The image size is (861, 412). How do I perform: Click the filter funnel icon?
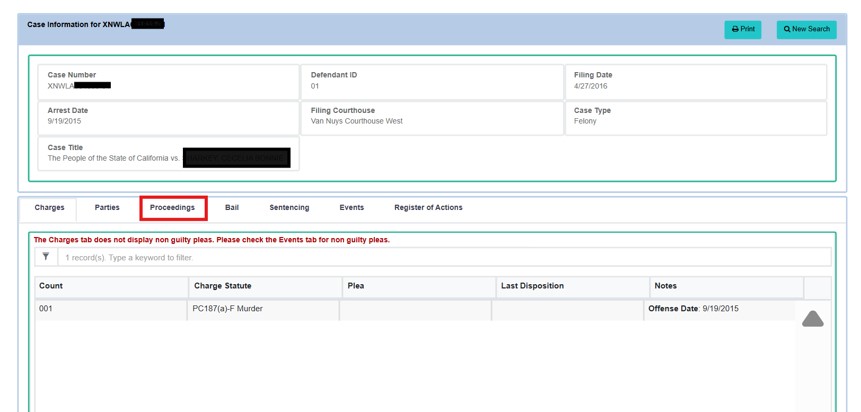point(46,257)
